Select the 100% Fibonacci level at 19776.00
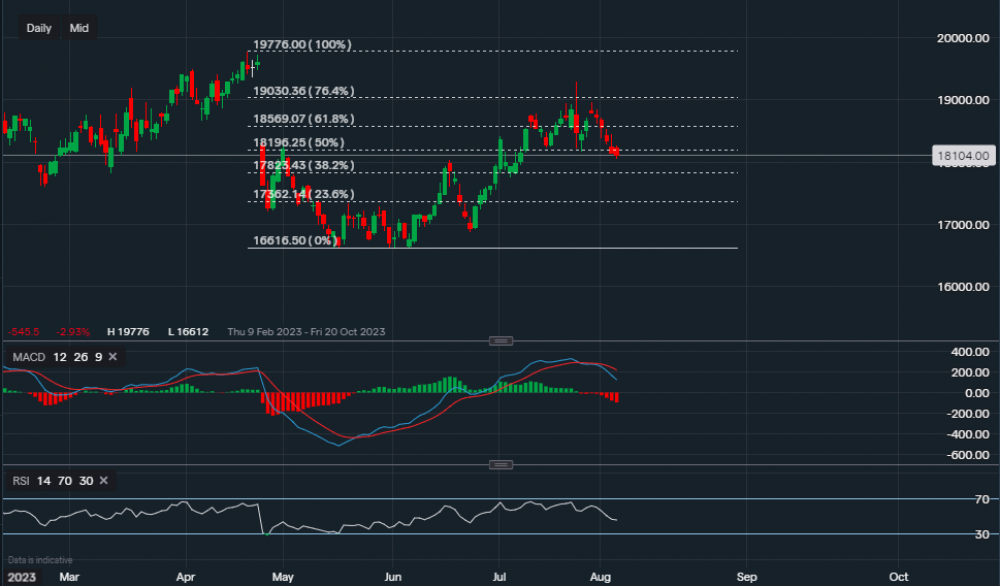 tap(302, 45)
